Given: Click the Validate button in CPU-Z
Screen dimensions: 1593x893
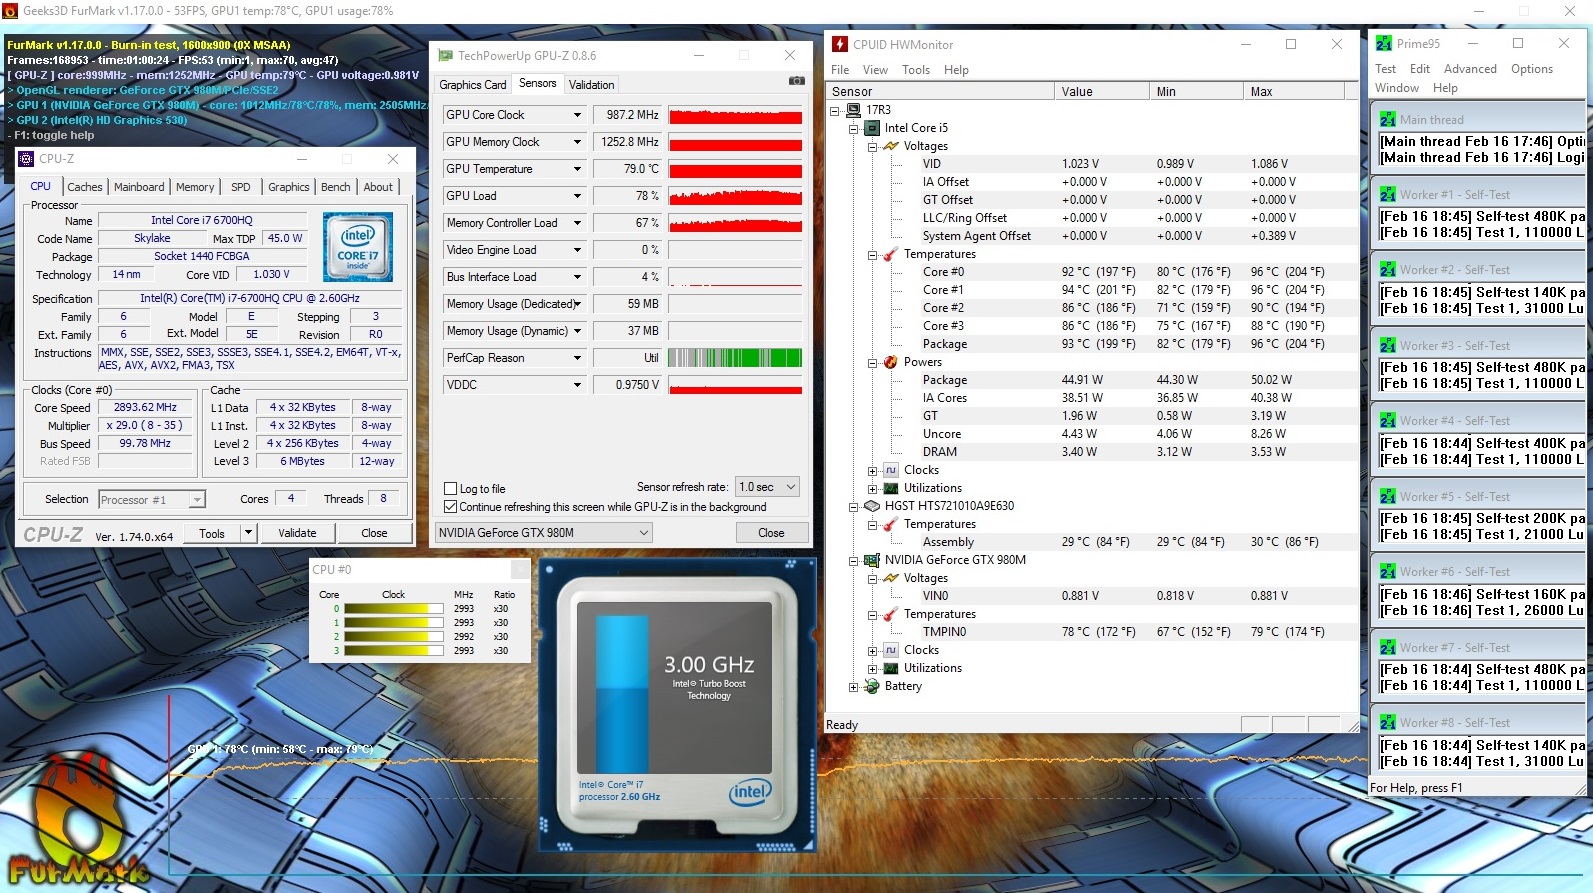Looking at the screenshot, I should pyautogui.click(x=297, y=533).
